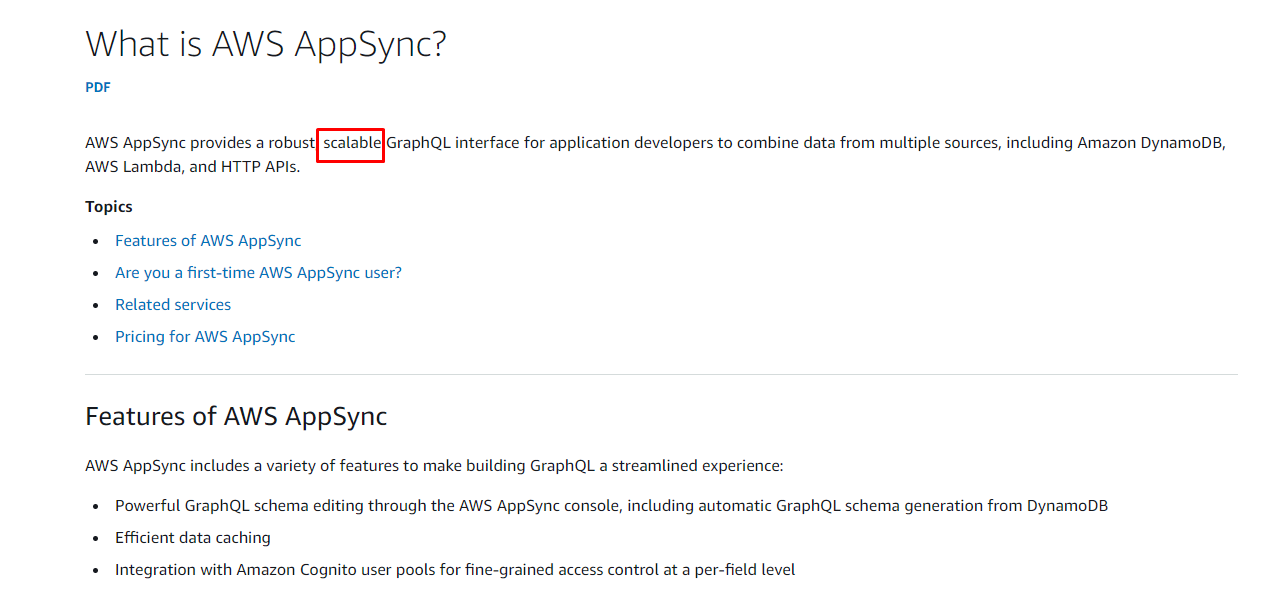The height and width of the screenshot is (607, 1285).
Task: Select the Related services link
Action: [172, 304]
